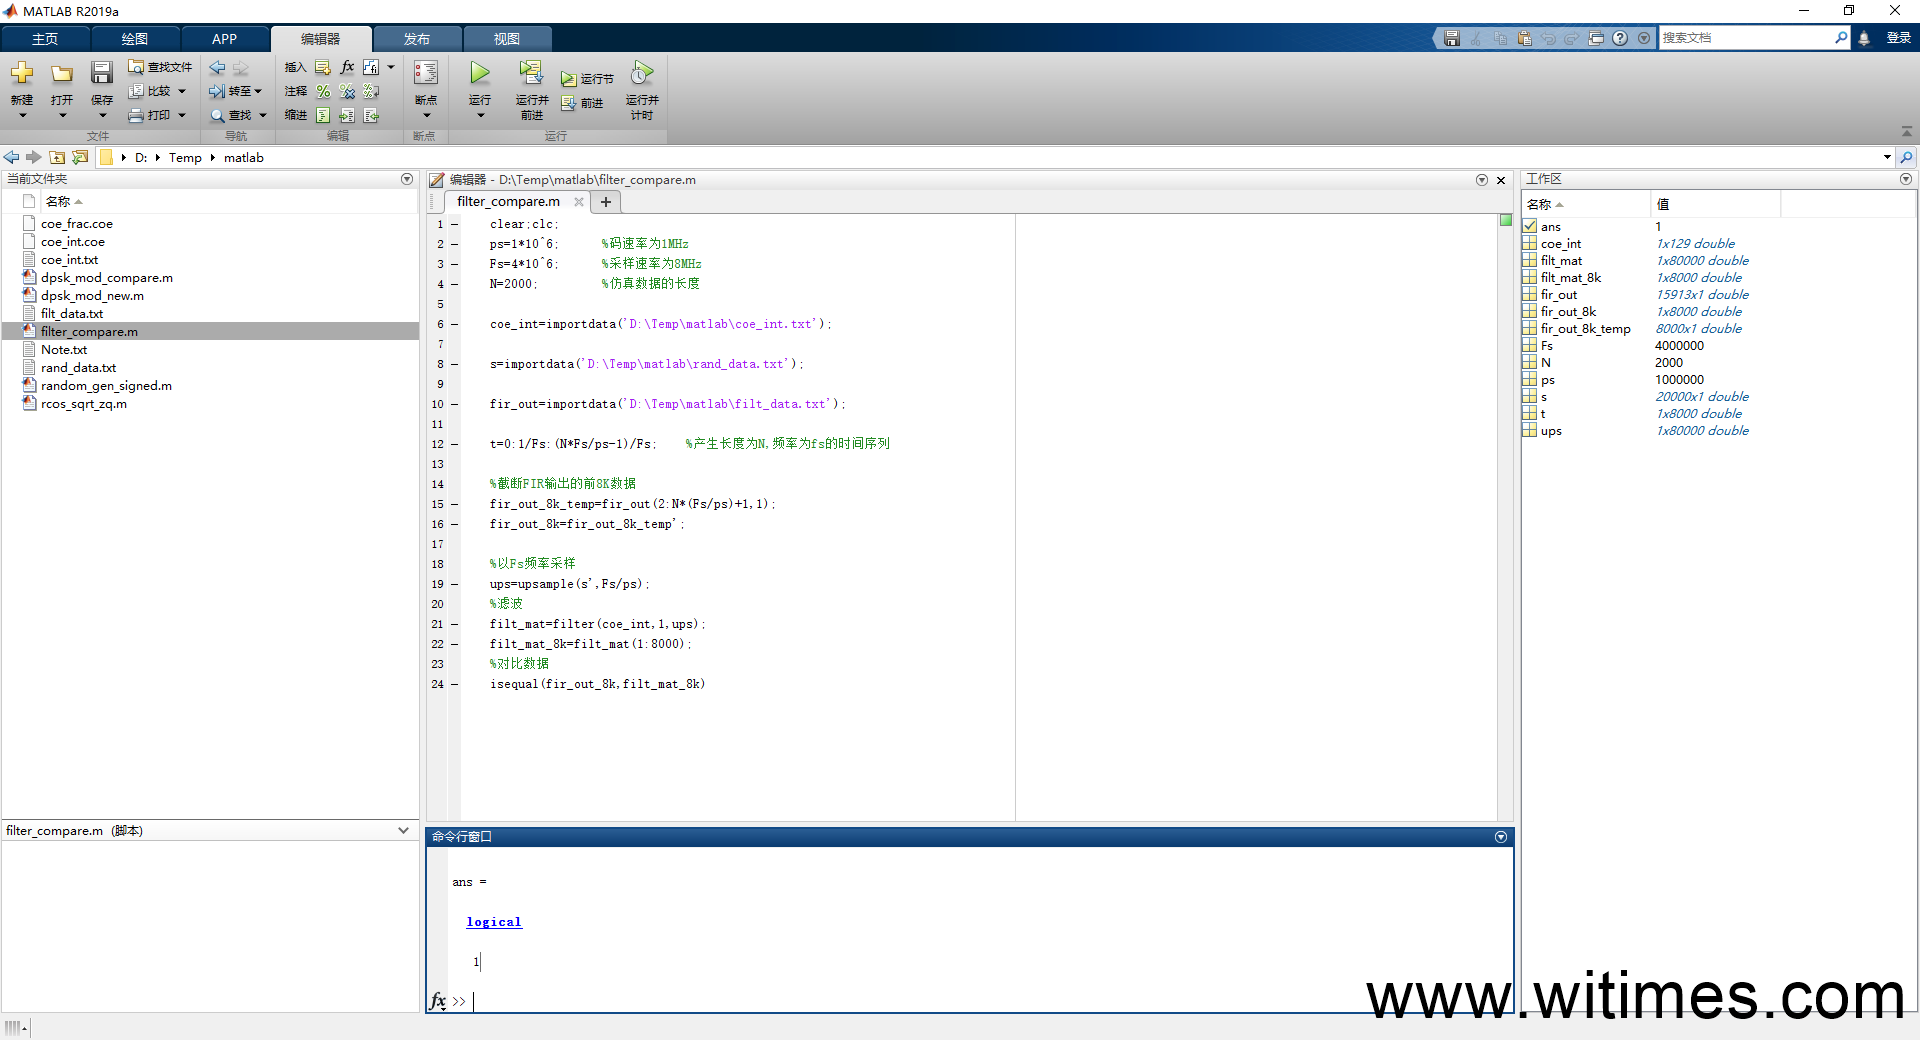
Task: Click the 登录 (Sign In) link
Action: [x=1898, y=38]
